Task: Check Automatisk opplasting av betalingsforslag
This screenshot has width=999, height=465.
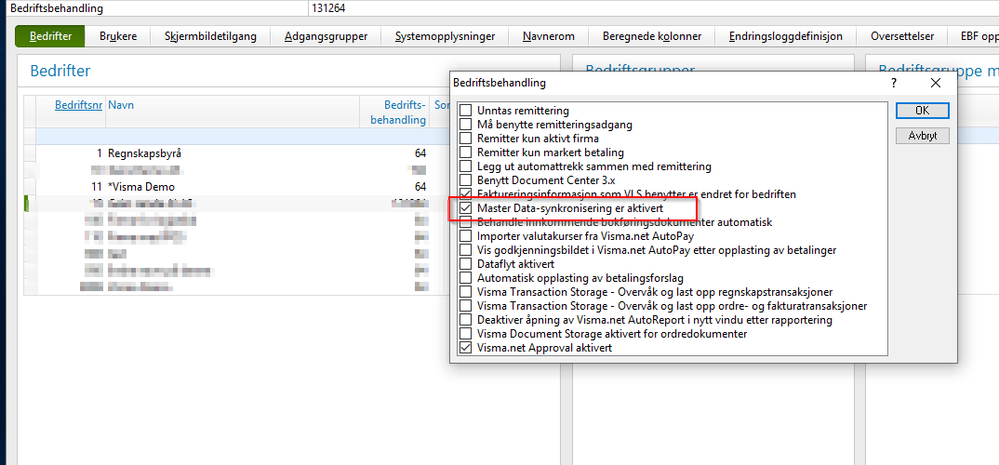Action: pos(466,278)
